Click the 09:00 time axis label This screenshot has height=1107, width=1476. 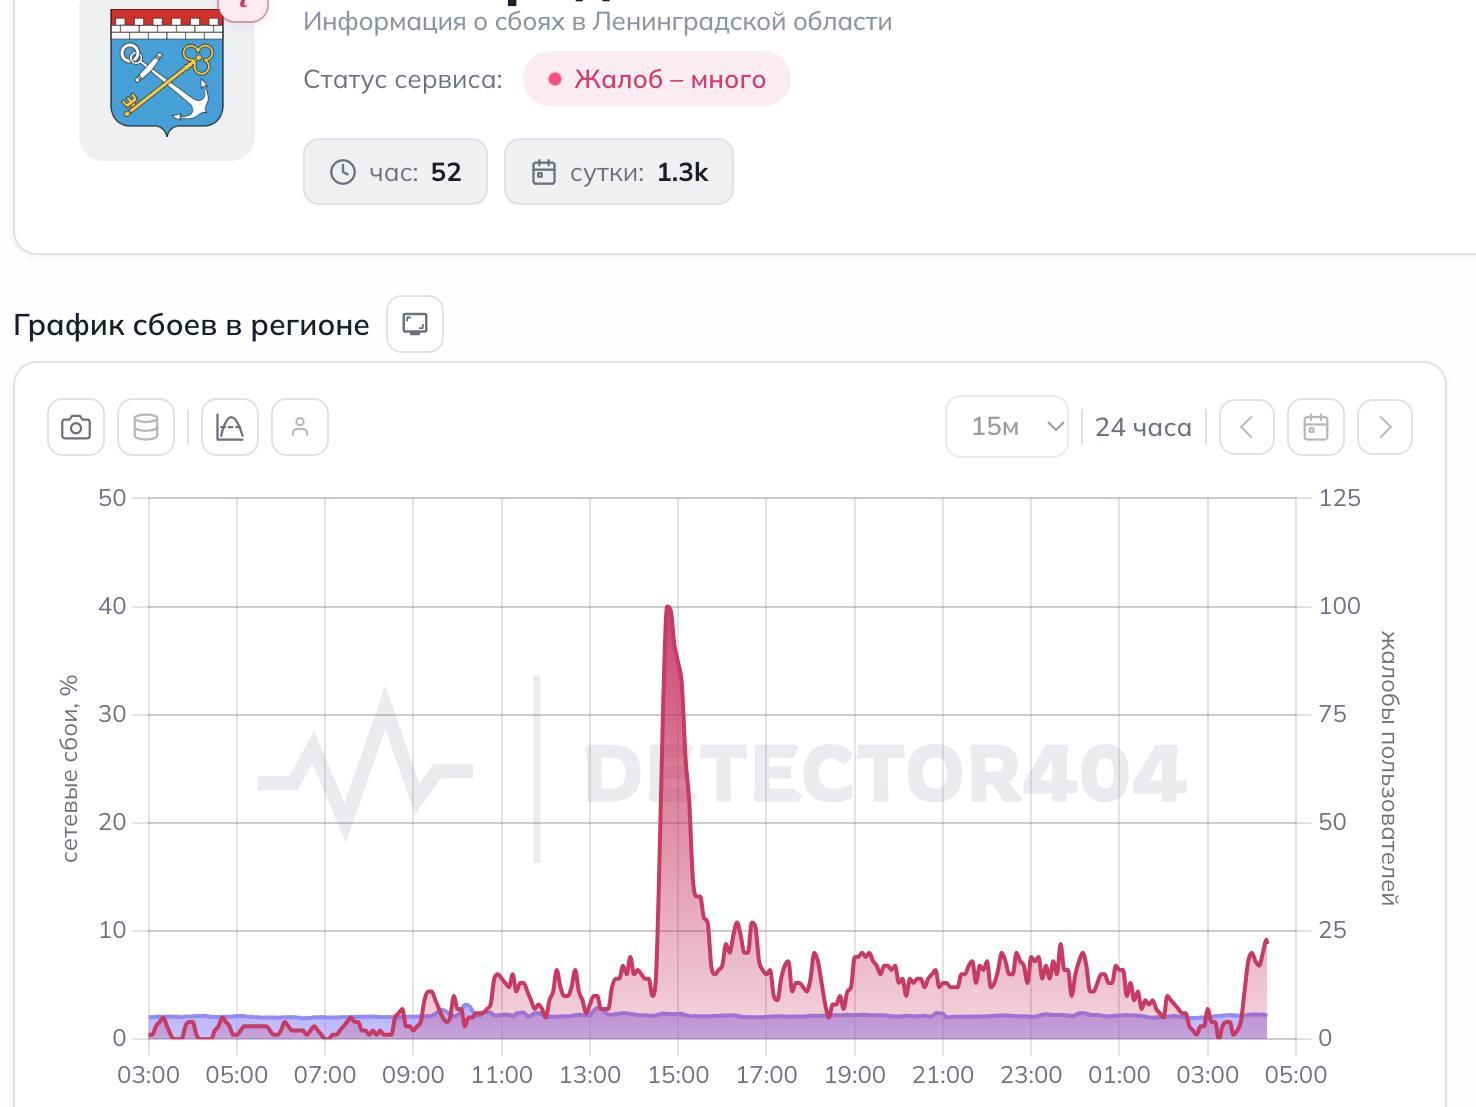(x=413, y=1075)
